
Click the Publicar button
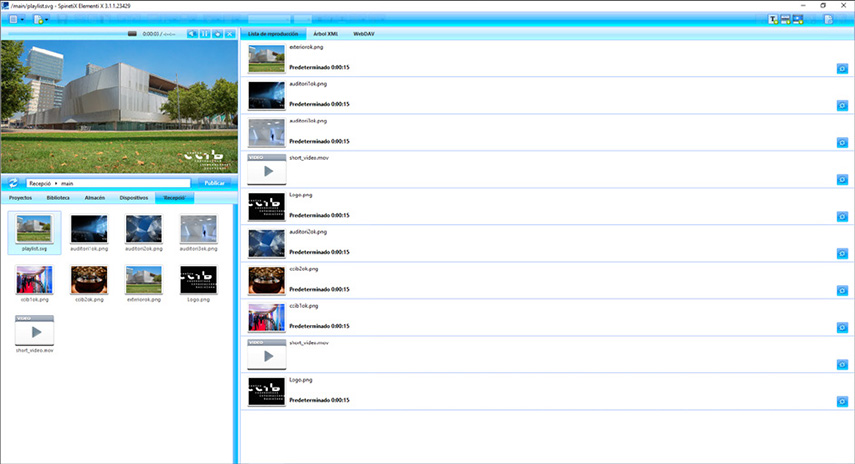tap(214, 183)
